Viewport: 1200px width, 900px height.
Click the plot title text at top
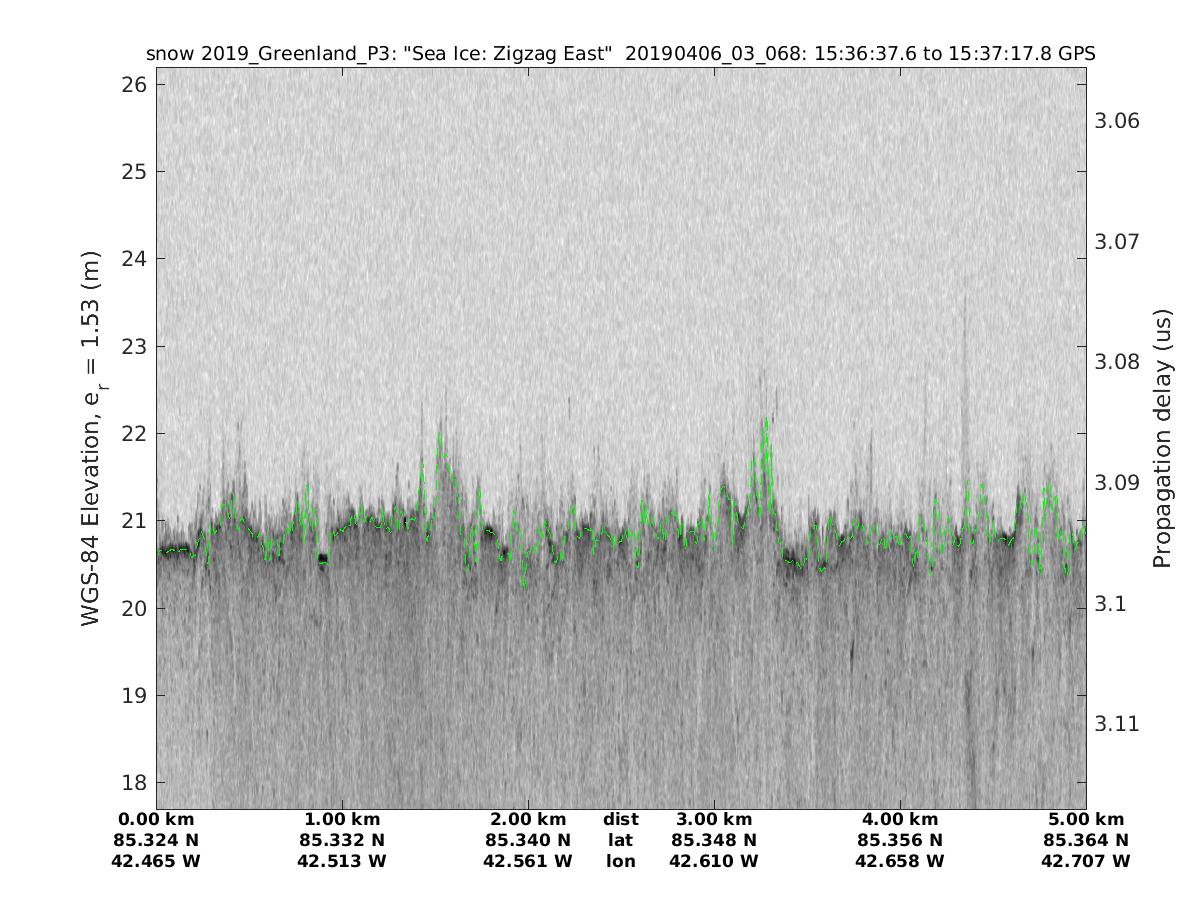(620, 53)
